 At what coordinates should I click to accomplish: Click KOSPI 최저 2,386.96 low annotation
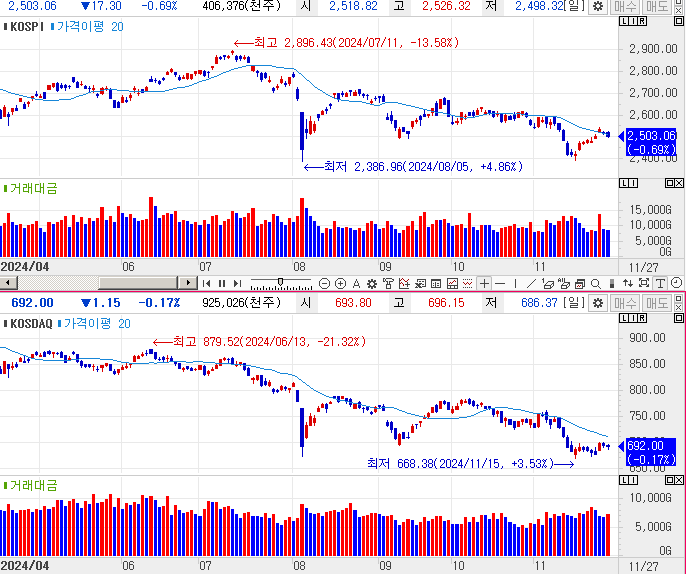[413, 167]
